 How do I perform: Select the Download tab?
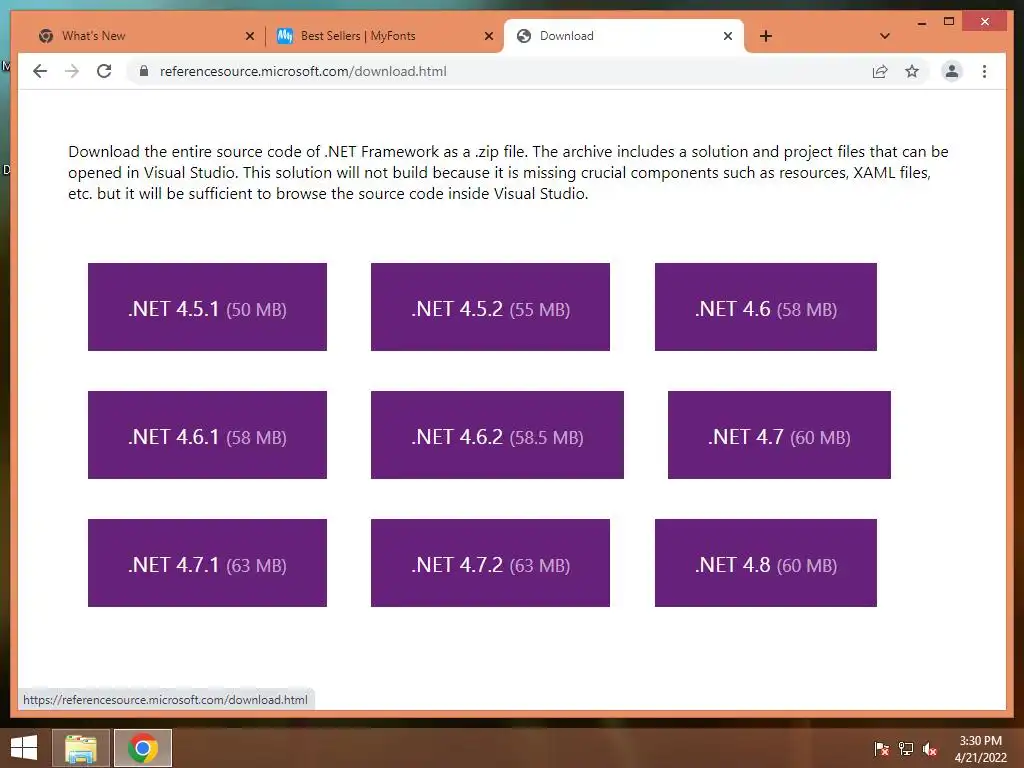tap(624, 36)
